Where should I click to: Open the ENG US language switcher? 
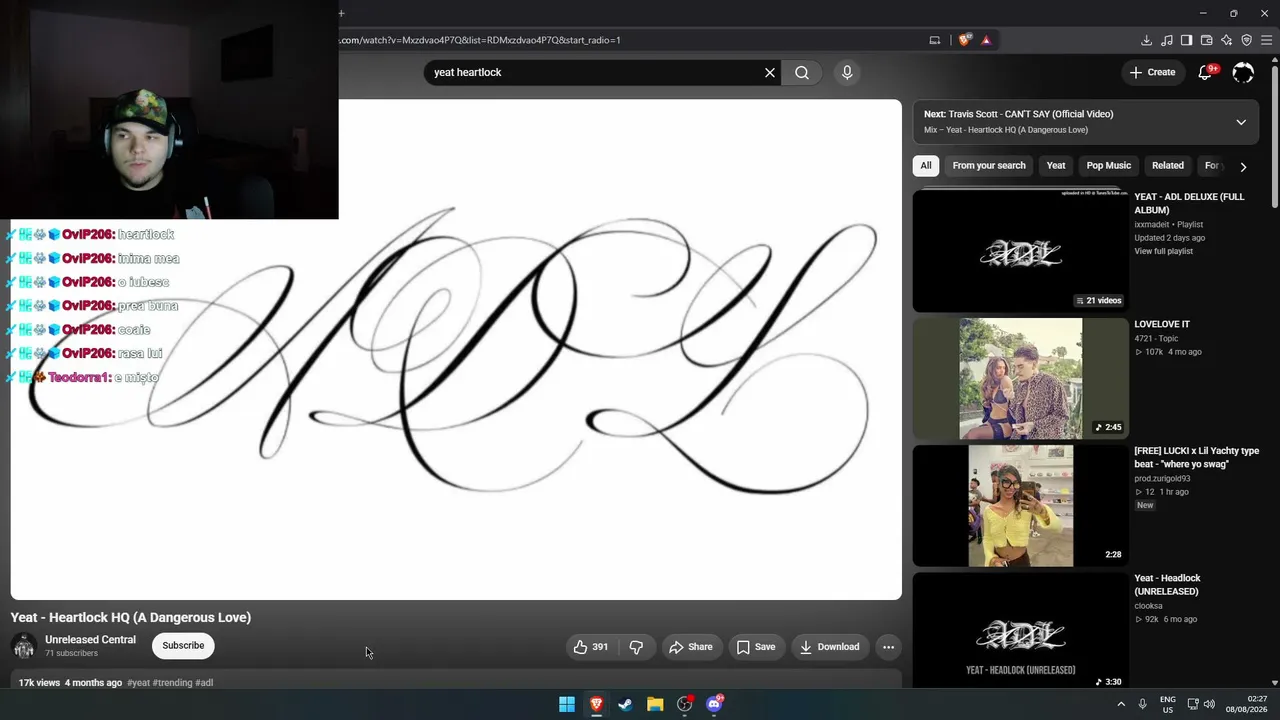tap(1167, 704)
